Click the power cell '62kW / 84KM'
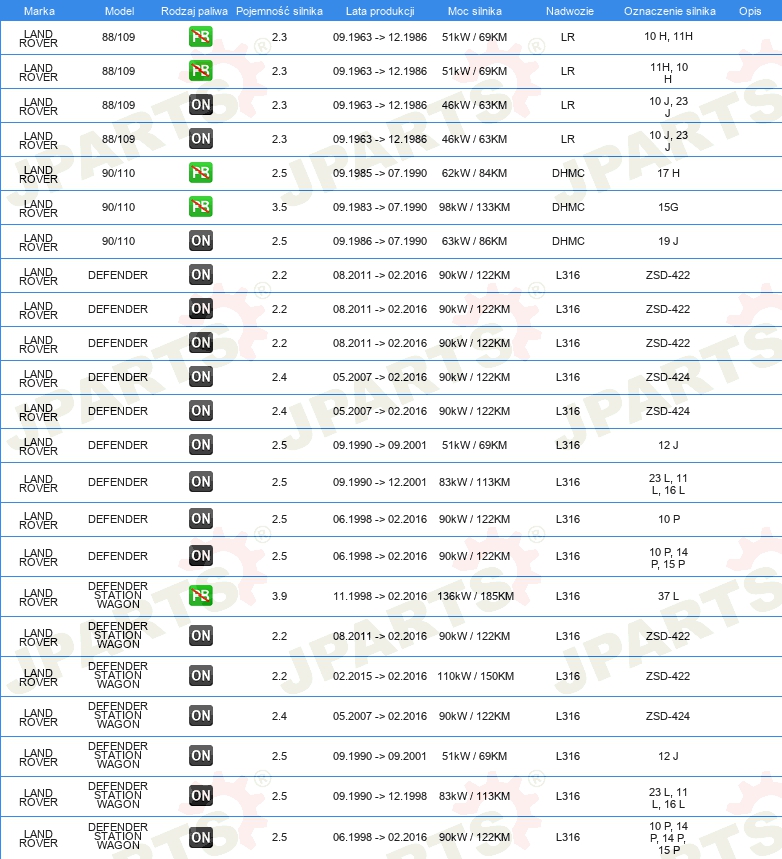The image size is (782, 859). pos(474,173)
